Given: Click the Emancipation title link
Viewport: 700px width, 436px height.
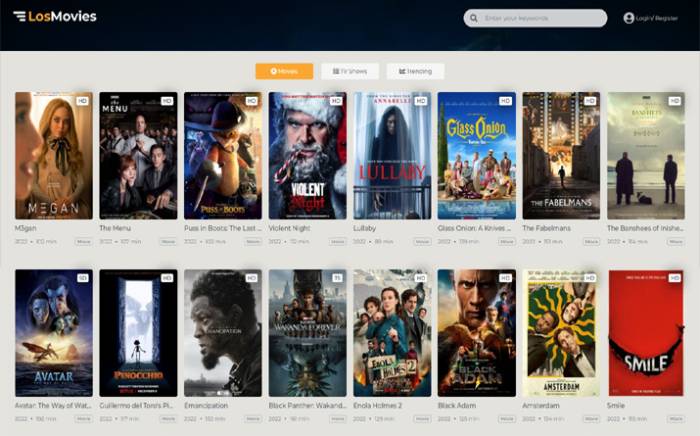Looking at the screenshot, I should (206, 406).
